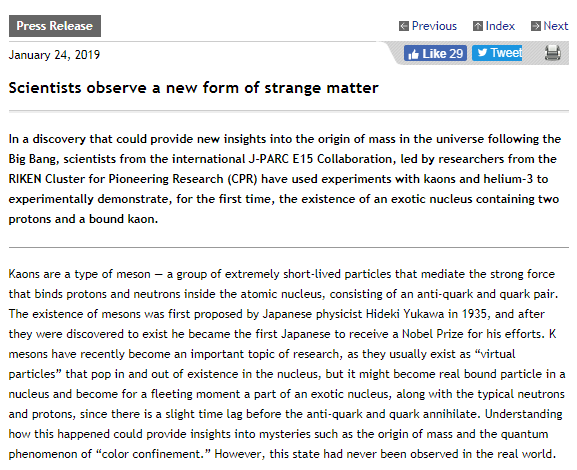Click the left-arrow icon beside Previous
577x470 pixels.
404,26
